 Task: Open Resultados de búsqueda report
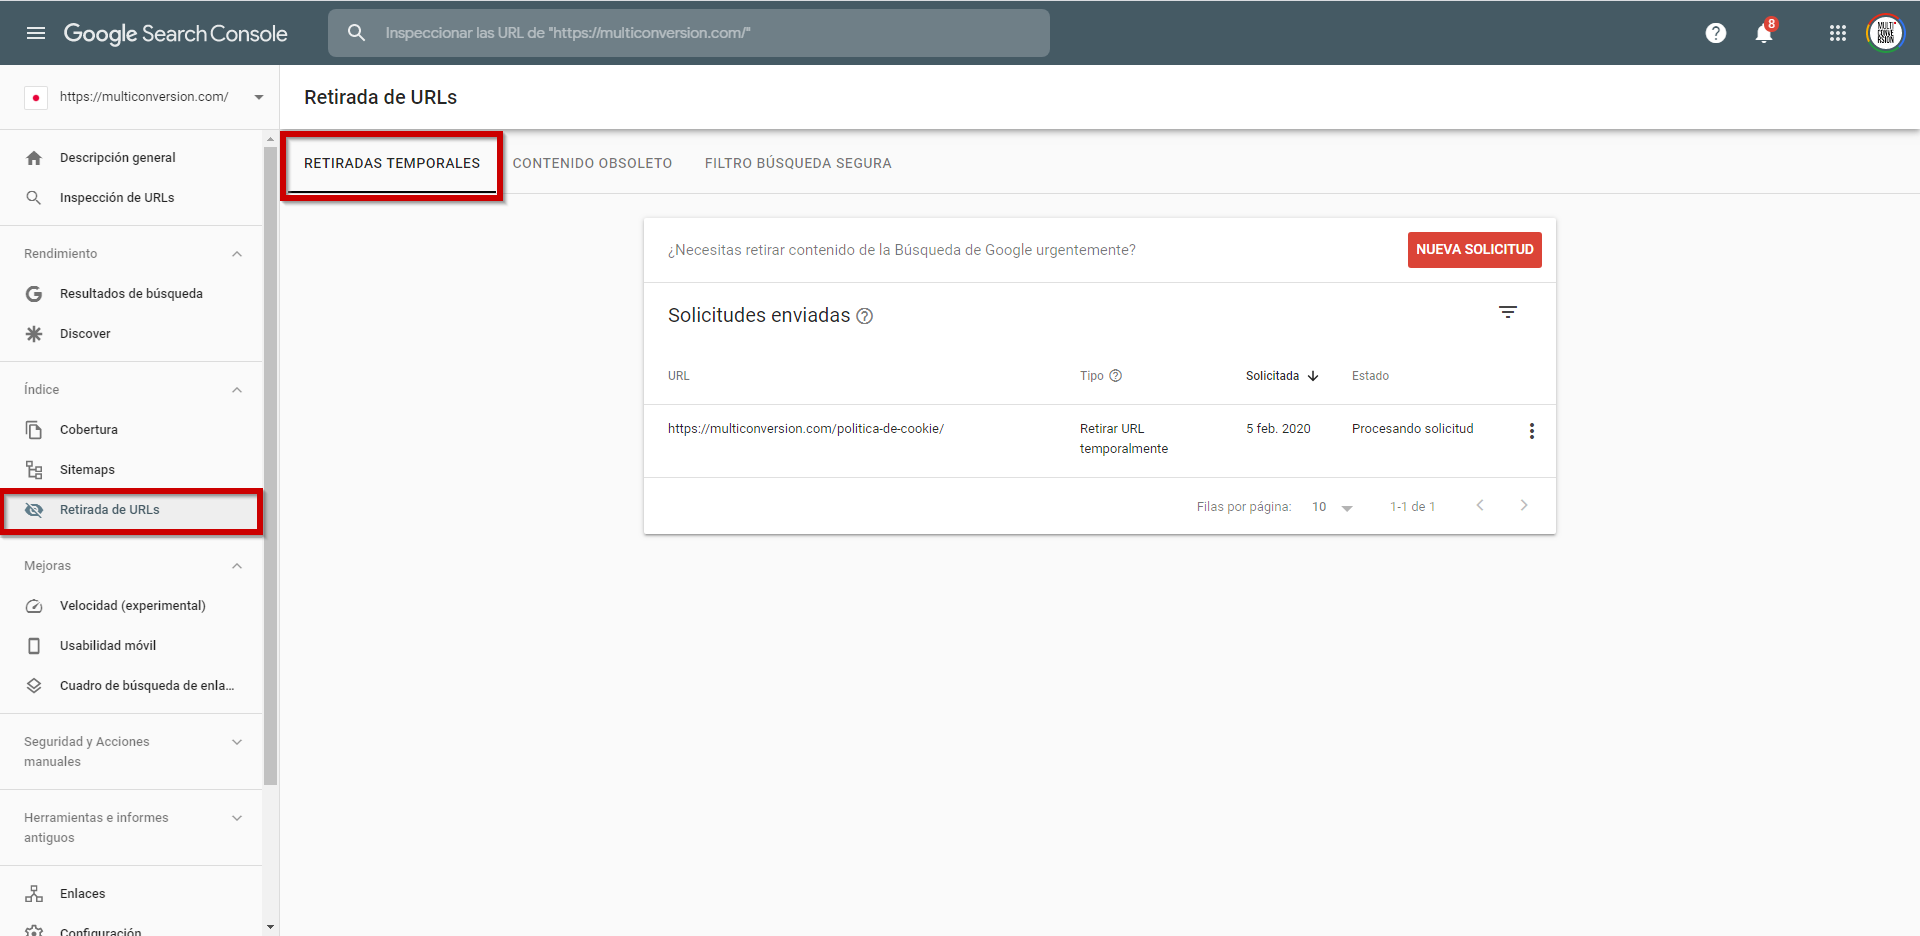click(131, 294)
